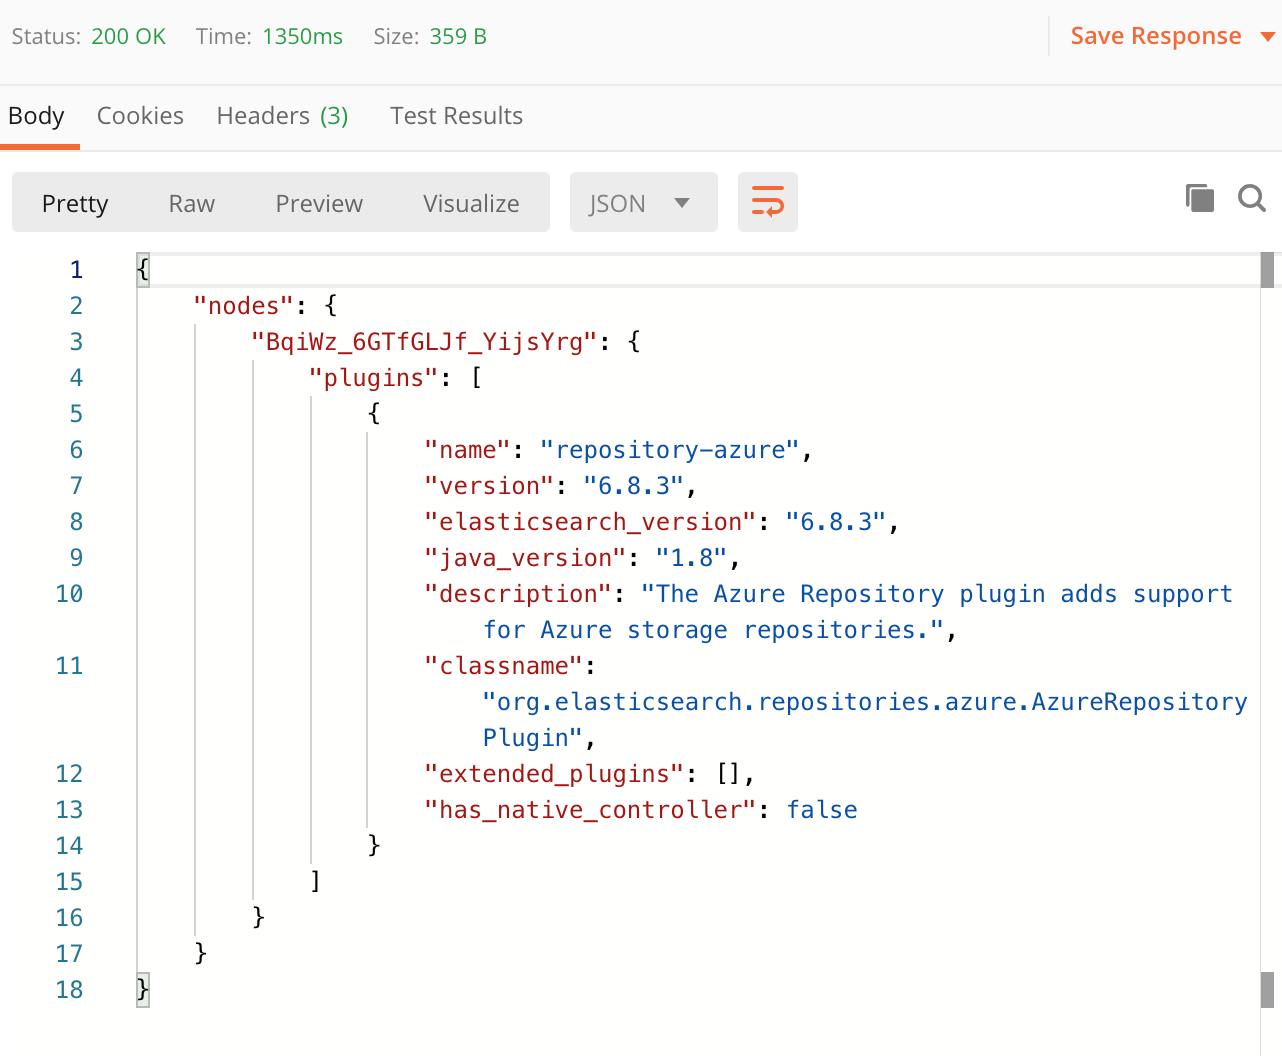Switch to Pretty view mode
Image resolution: width=1282 pixels, height=1056 pixels.
tap(74, 203)
